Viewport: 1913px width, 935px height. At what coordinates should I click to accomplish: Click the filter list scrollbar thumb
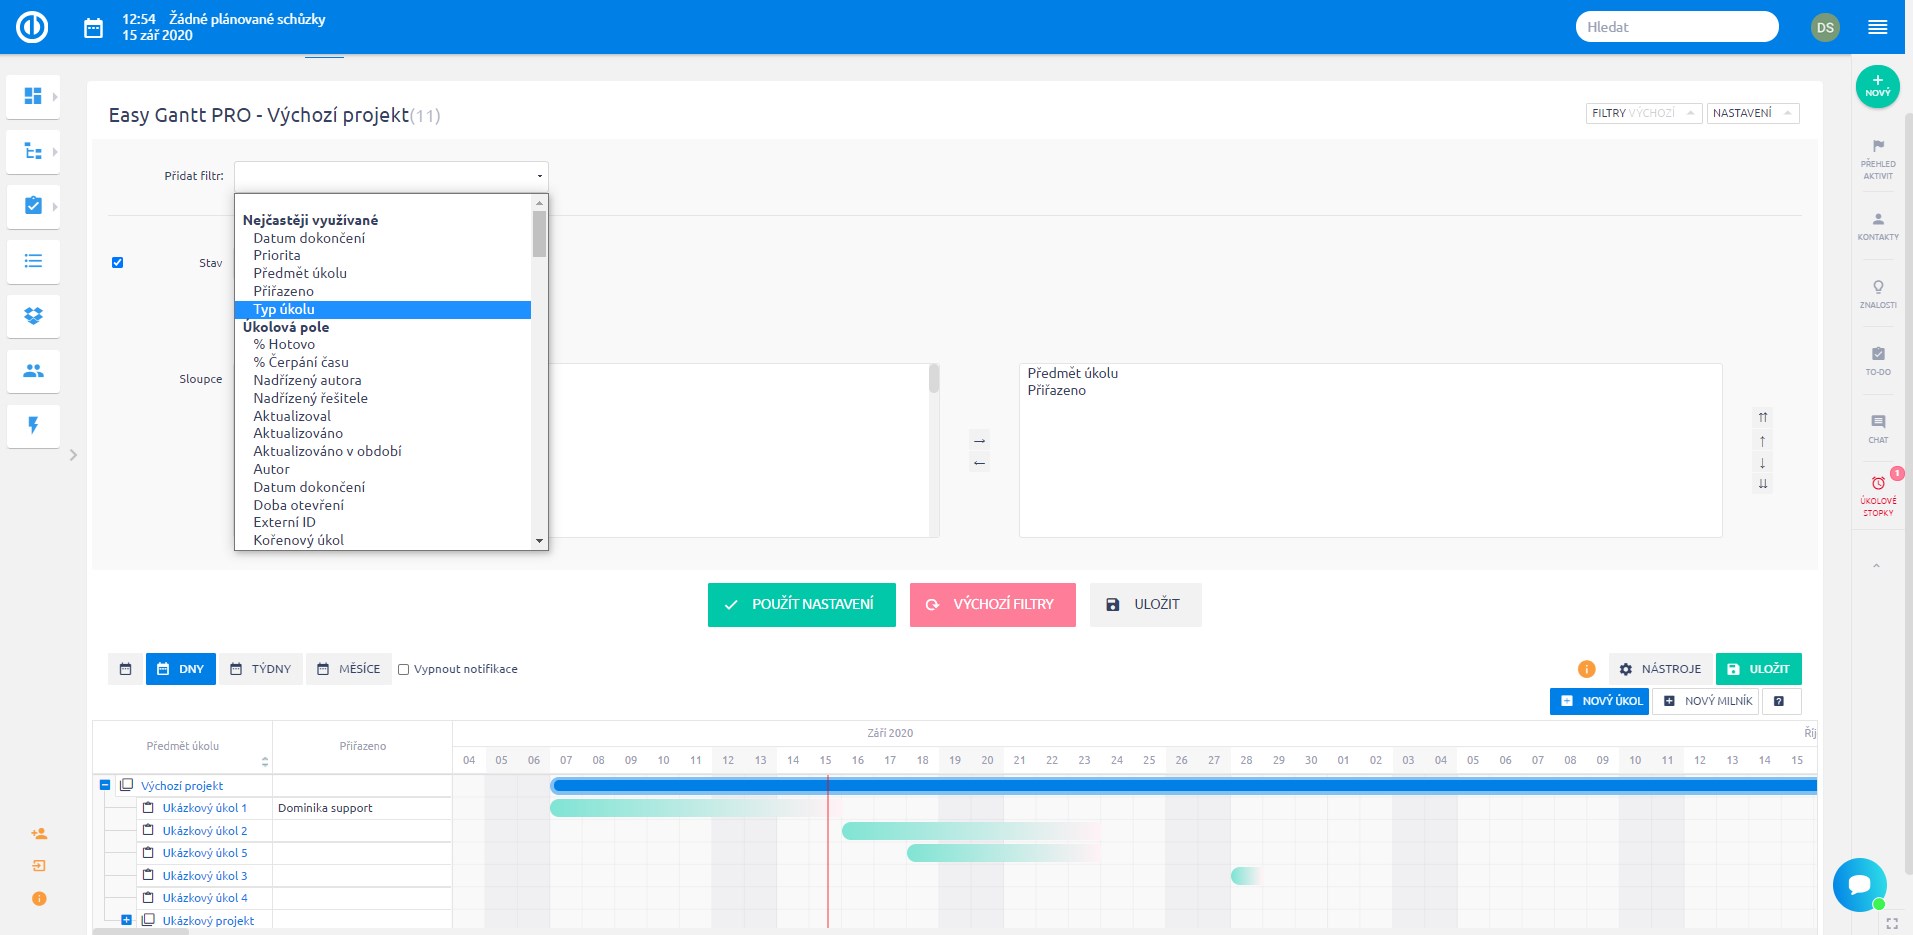click(x=539, y=234)
